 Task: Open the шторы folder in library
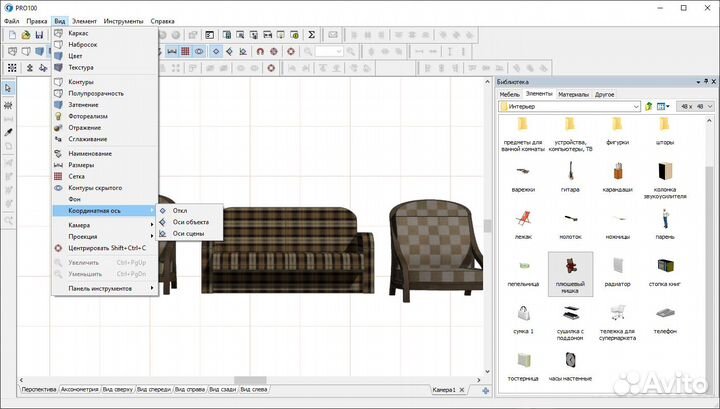pos(664,130)
